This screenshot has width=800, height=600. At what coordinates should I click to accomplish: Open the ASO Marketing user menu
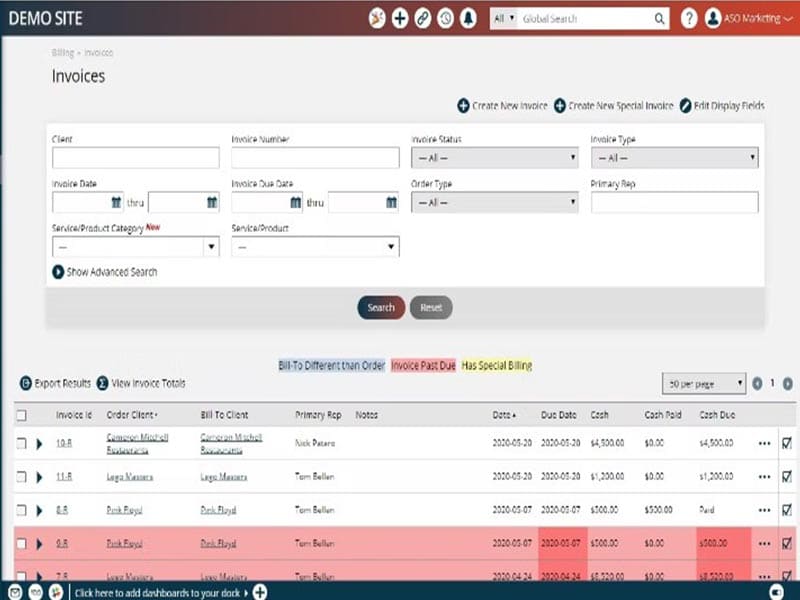pyautogui.click(x=758, y=19)
